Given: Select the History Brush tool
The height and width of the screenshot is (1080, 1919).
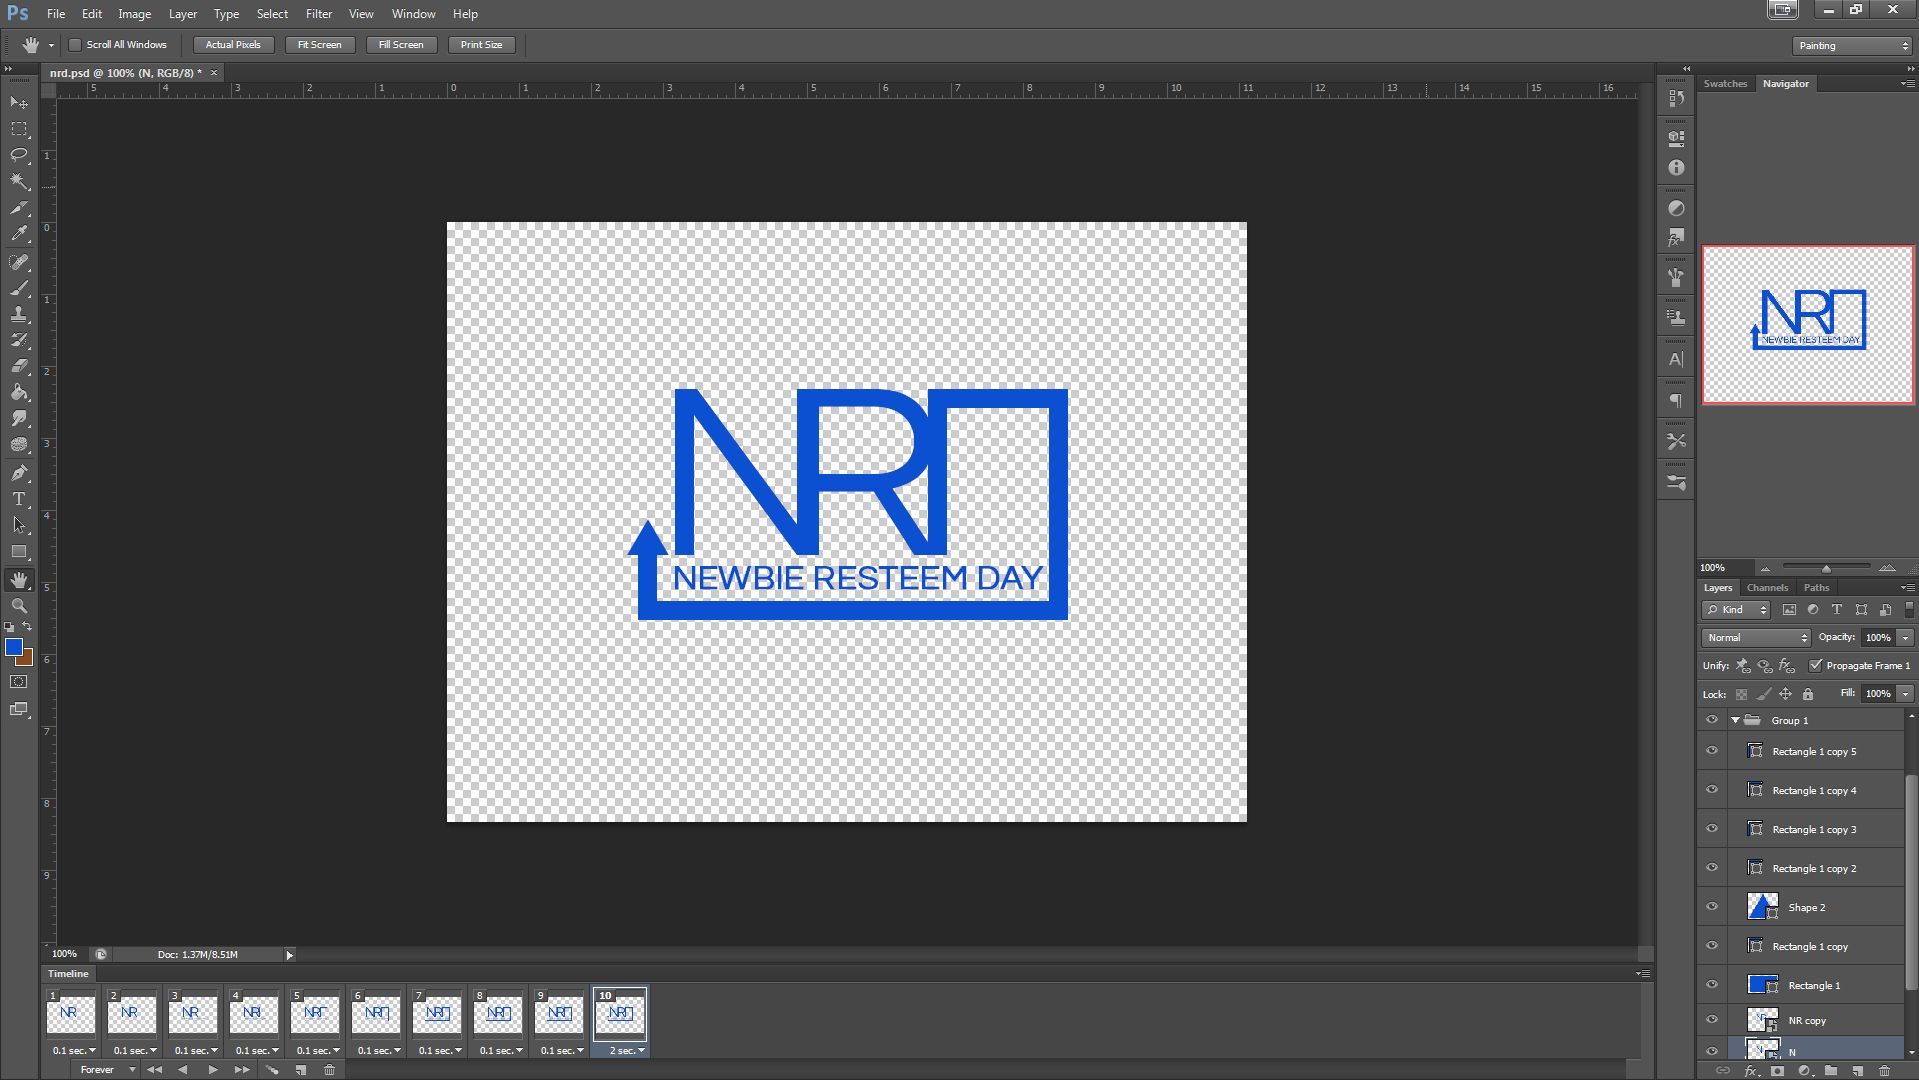Looking at the screenshot, I should 19,340.
